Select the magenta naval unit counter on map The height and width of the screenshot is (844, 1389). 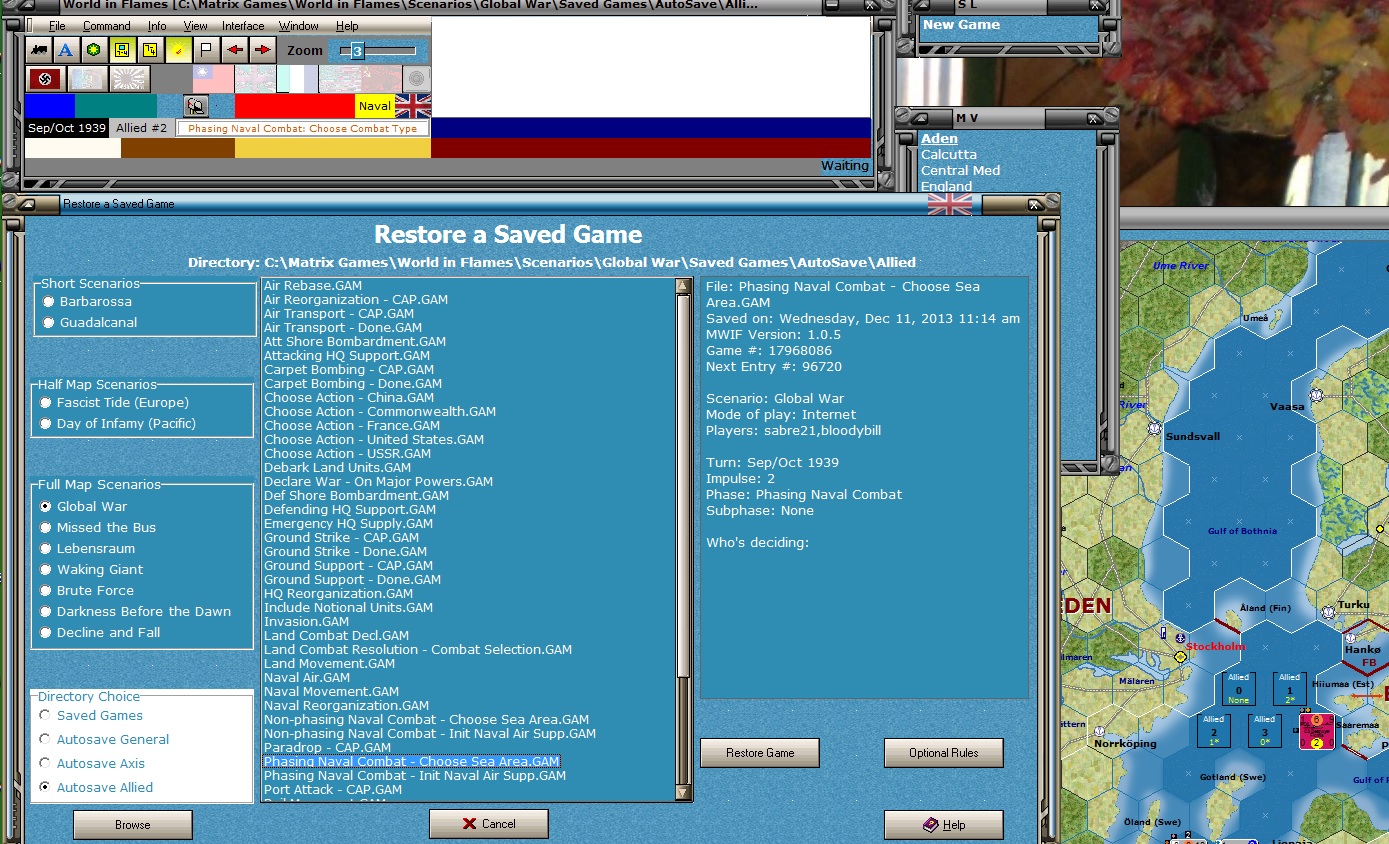tap(1316, 731)
